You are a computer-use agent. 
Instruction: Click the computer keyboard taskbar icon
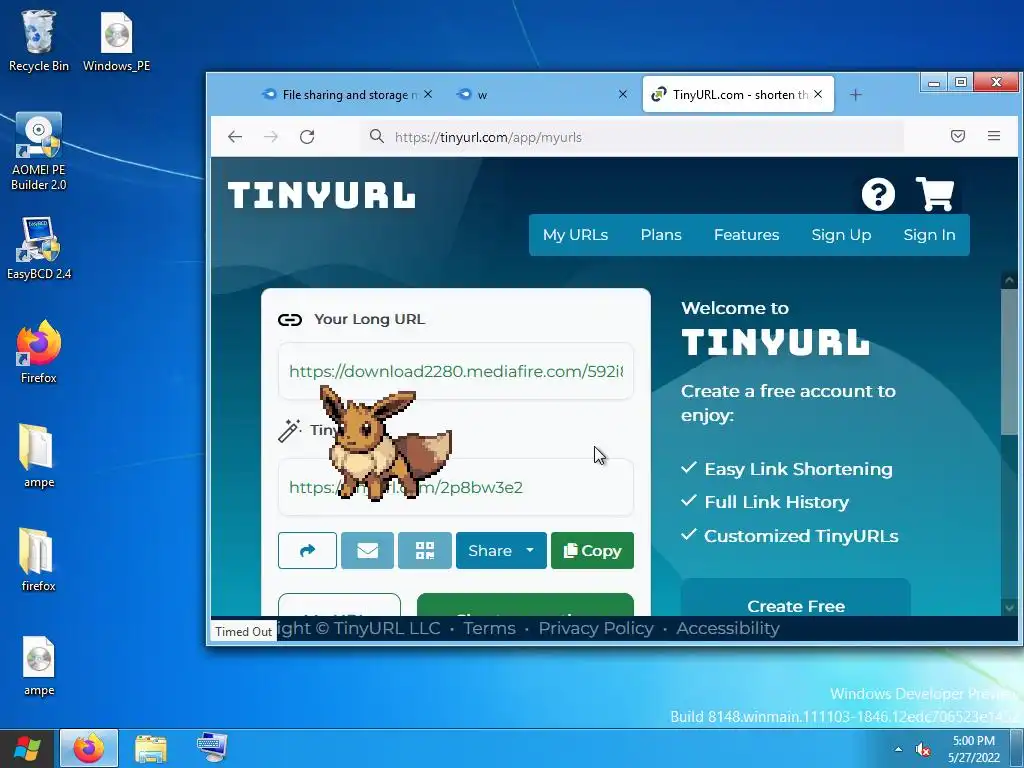coord(212,748)
